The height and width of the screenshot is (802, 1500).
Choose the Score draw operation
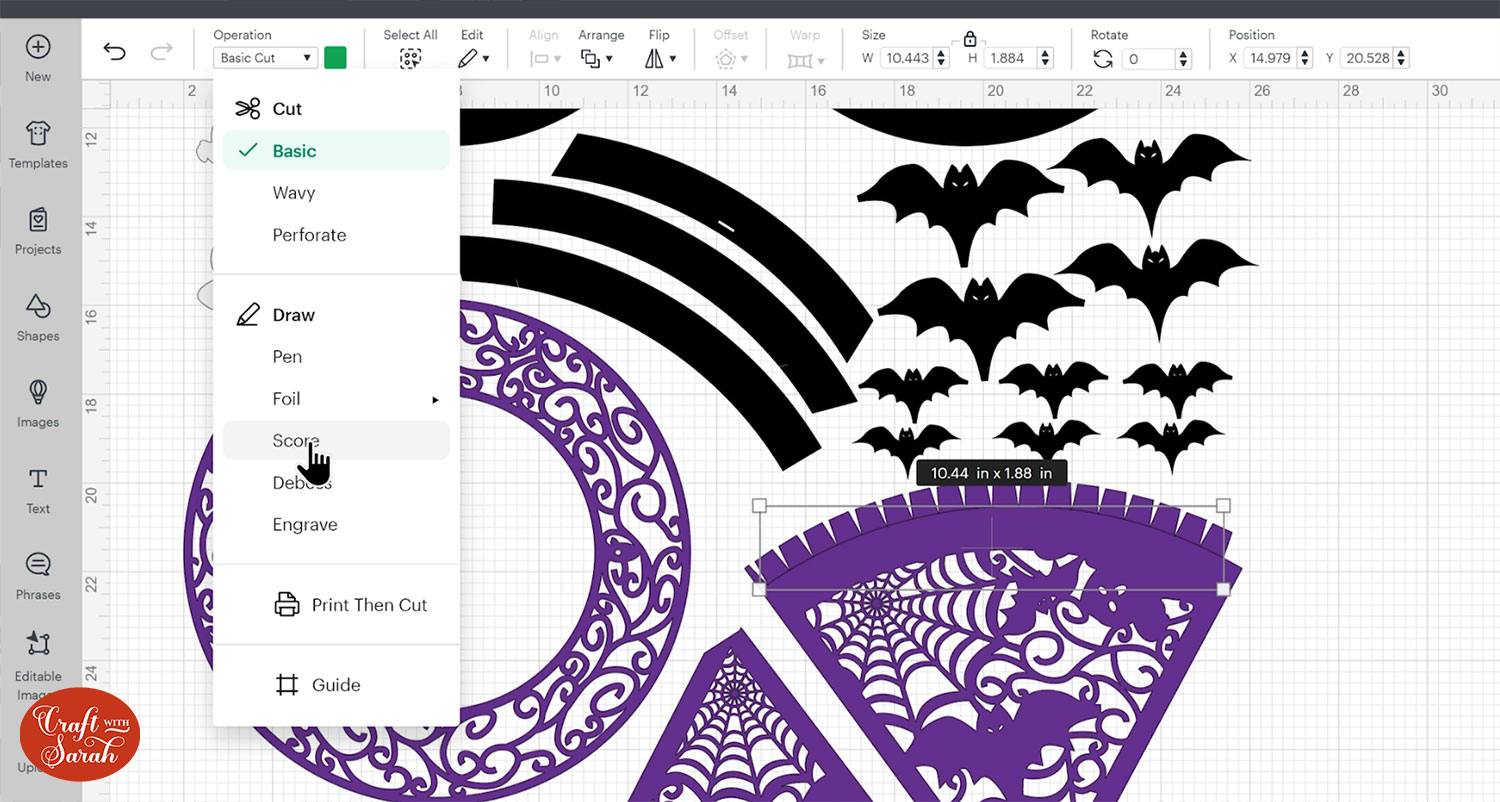click(296, 440)
